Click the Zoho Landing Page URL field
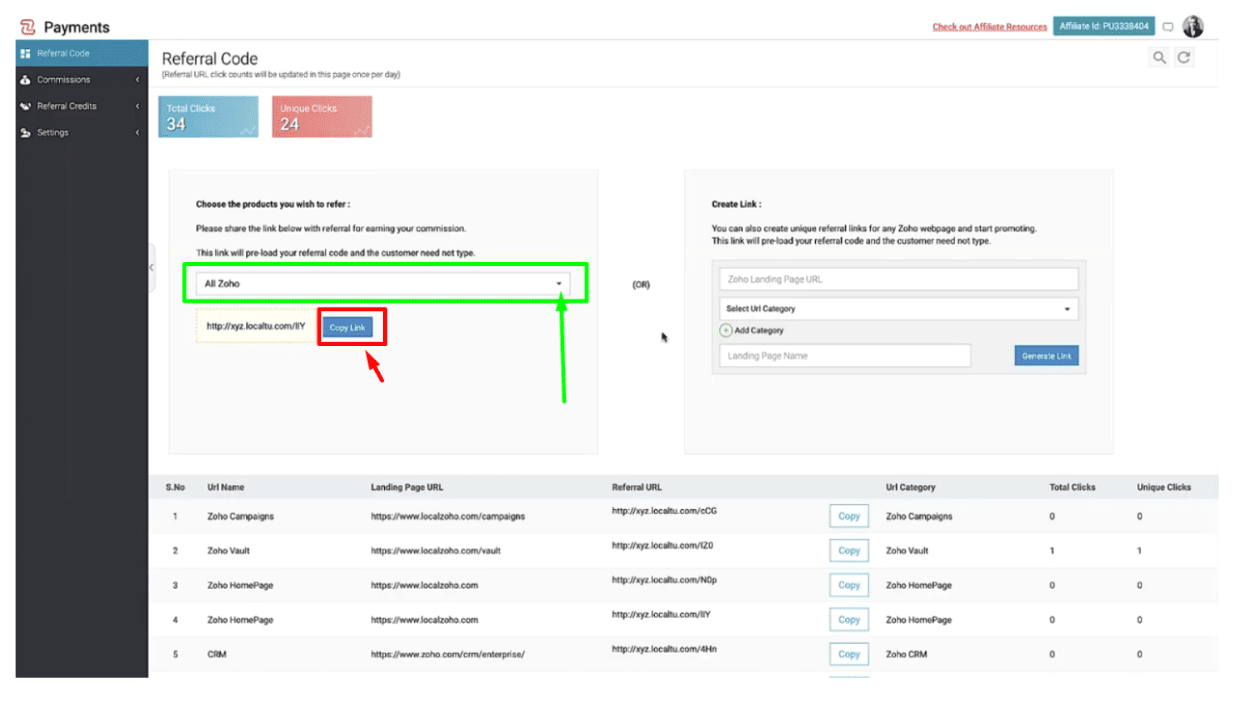The image size is (1244, 705). (899, 280)
